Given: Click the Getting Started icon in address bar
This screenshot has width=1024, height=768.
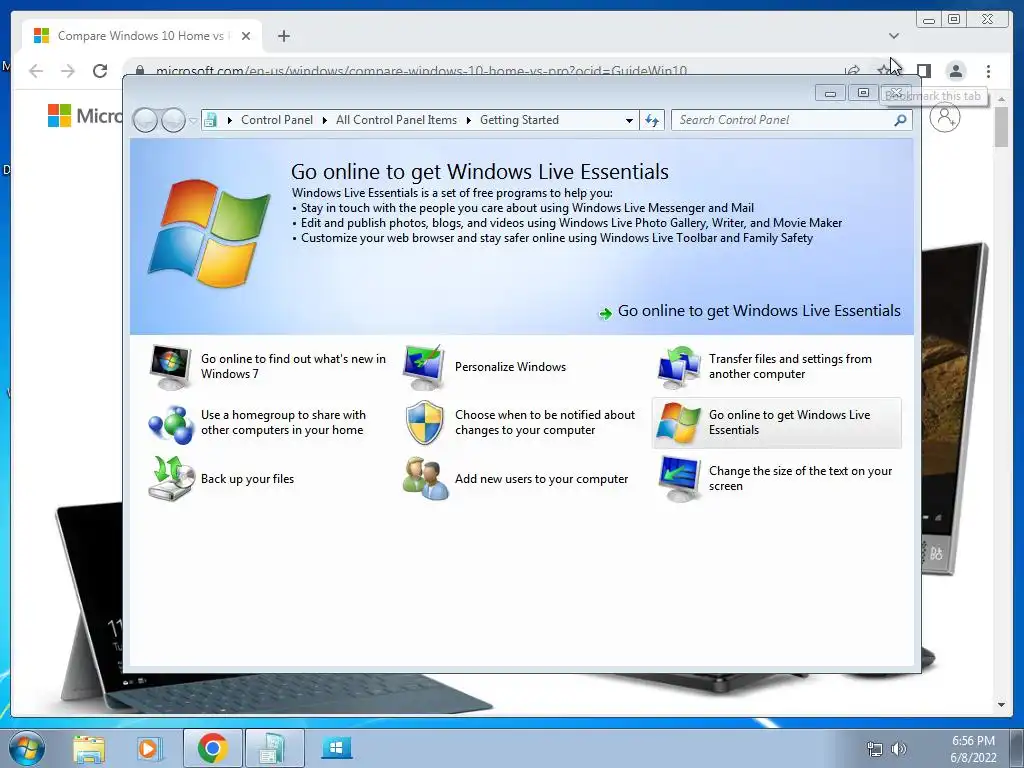Looking at the screenshot, I should 210,120.
